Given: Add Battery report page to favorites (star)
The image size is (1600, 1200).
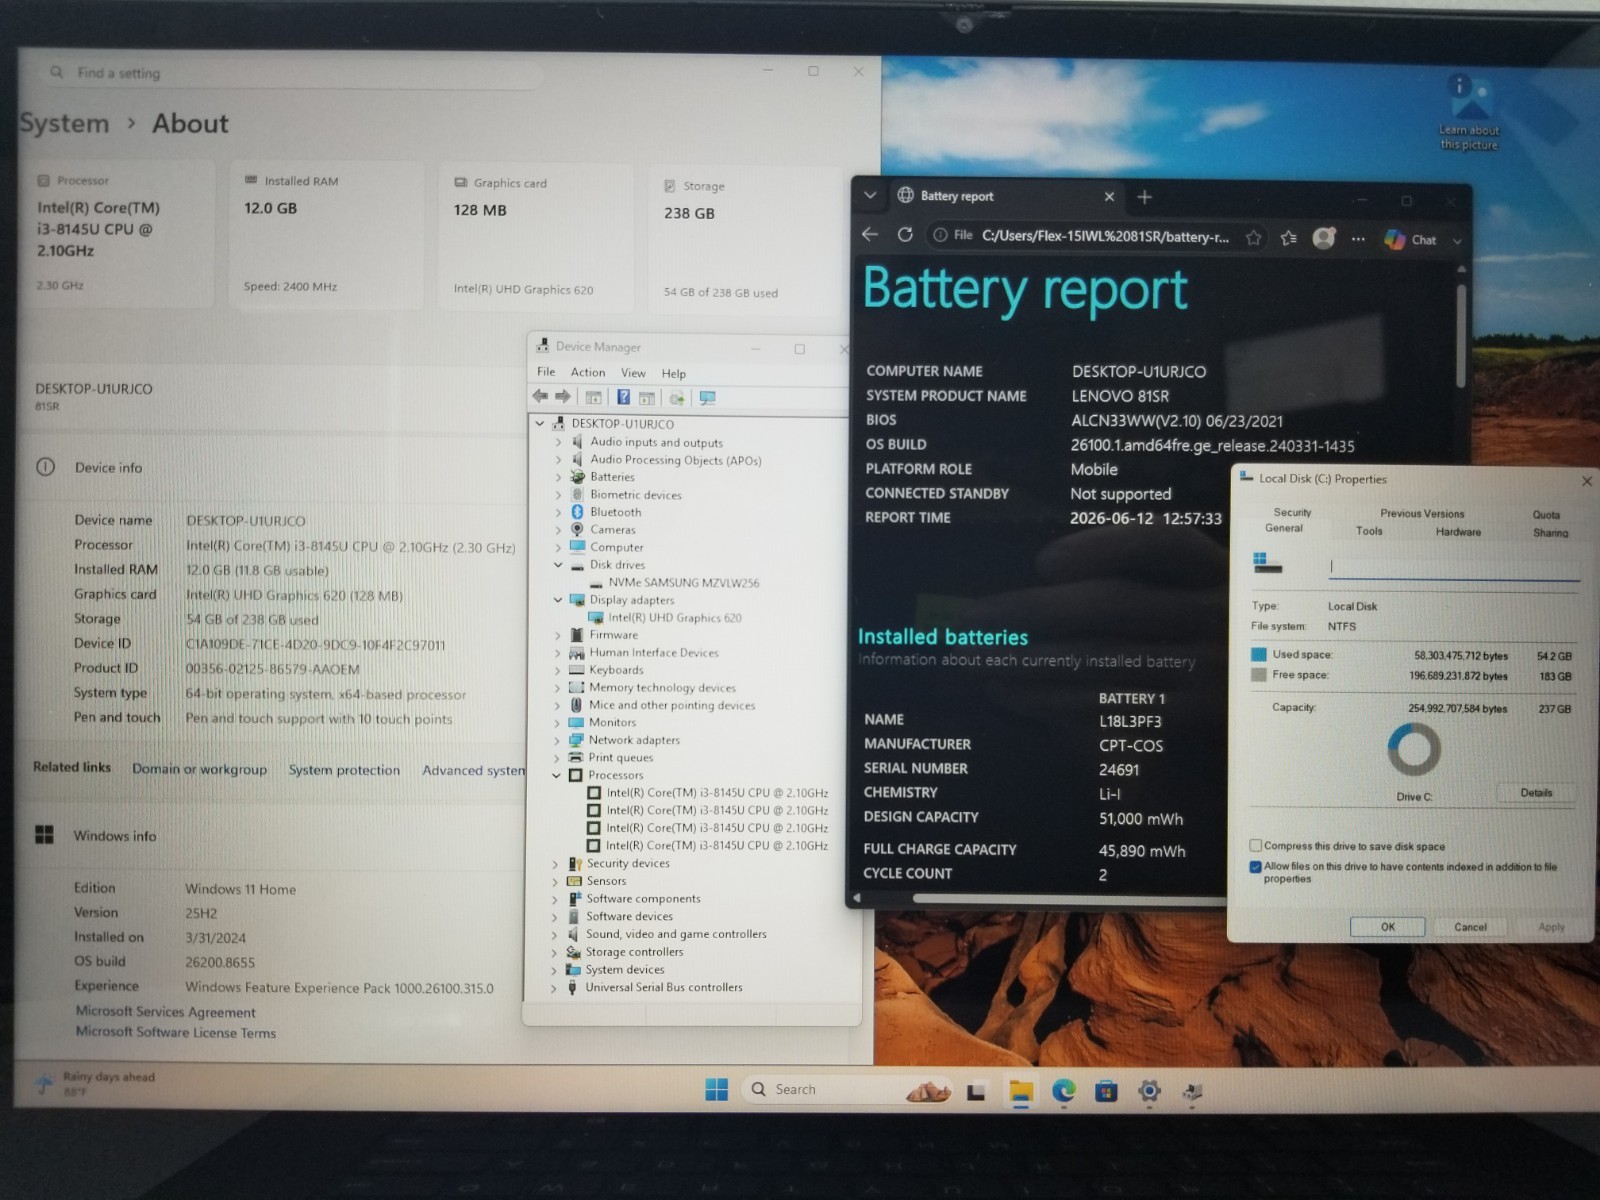Looking at the screenshot, I should (x=1253, y=238).
